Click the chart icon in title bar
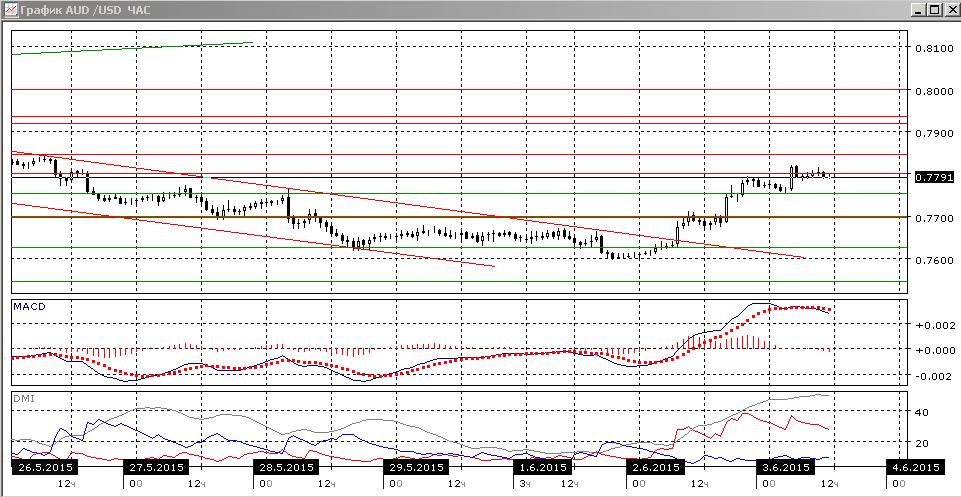This screenshot has height=497, width=961. pos(9,10)
